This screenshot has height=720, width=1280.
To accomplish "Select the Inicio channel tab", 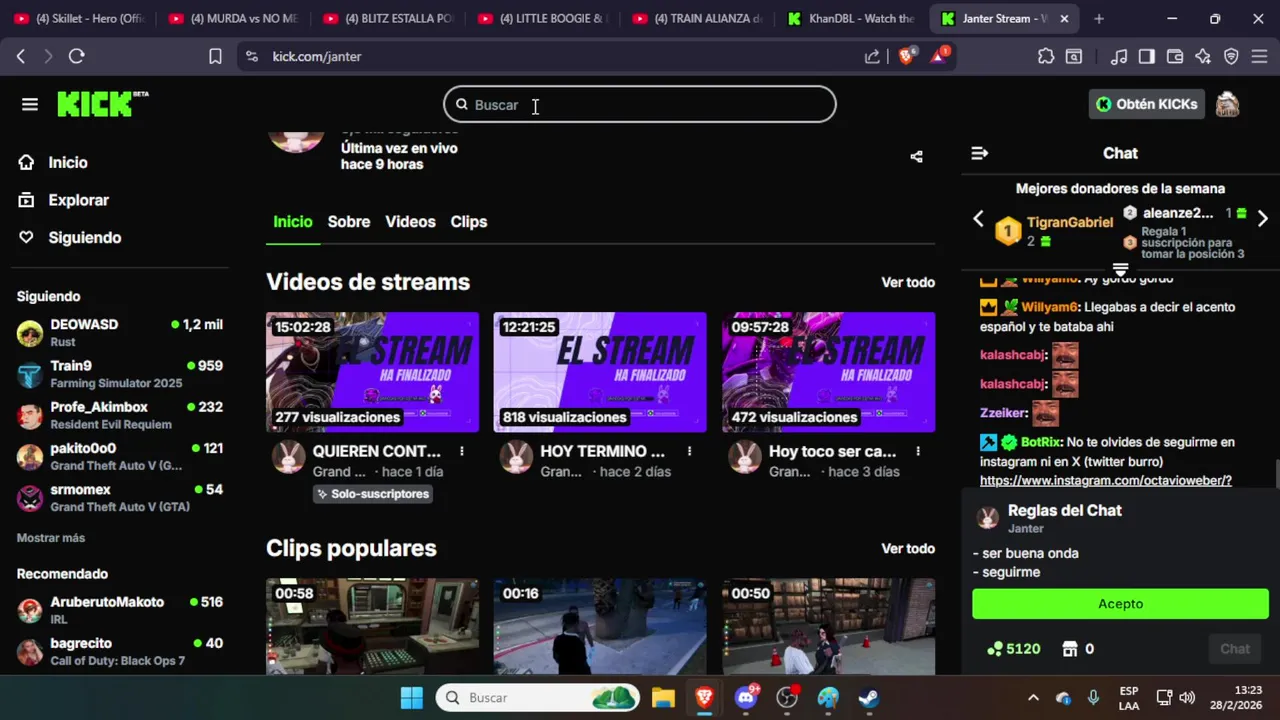I will click(x=293, y=222).
